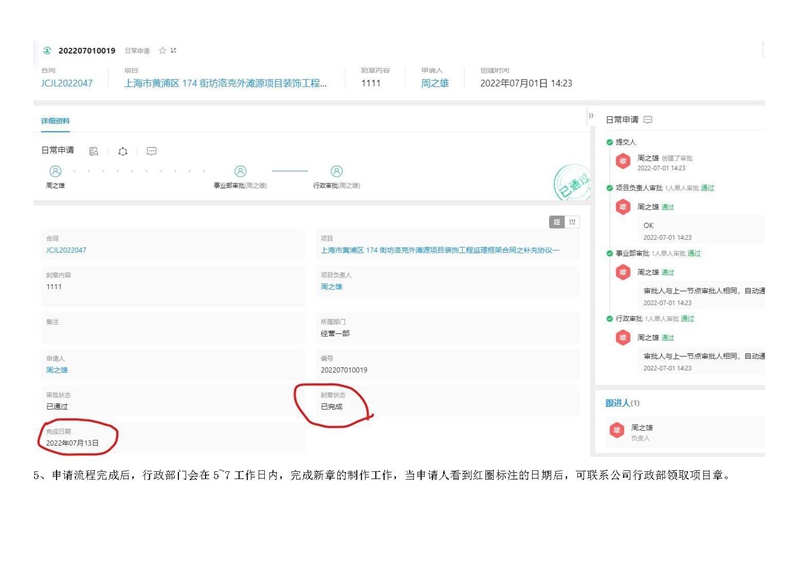The image size is (800, 566).
Task: Switch to the list layout view toggle
Action: [x=557, y=222]
